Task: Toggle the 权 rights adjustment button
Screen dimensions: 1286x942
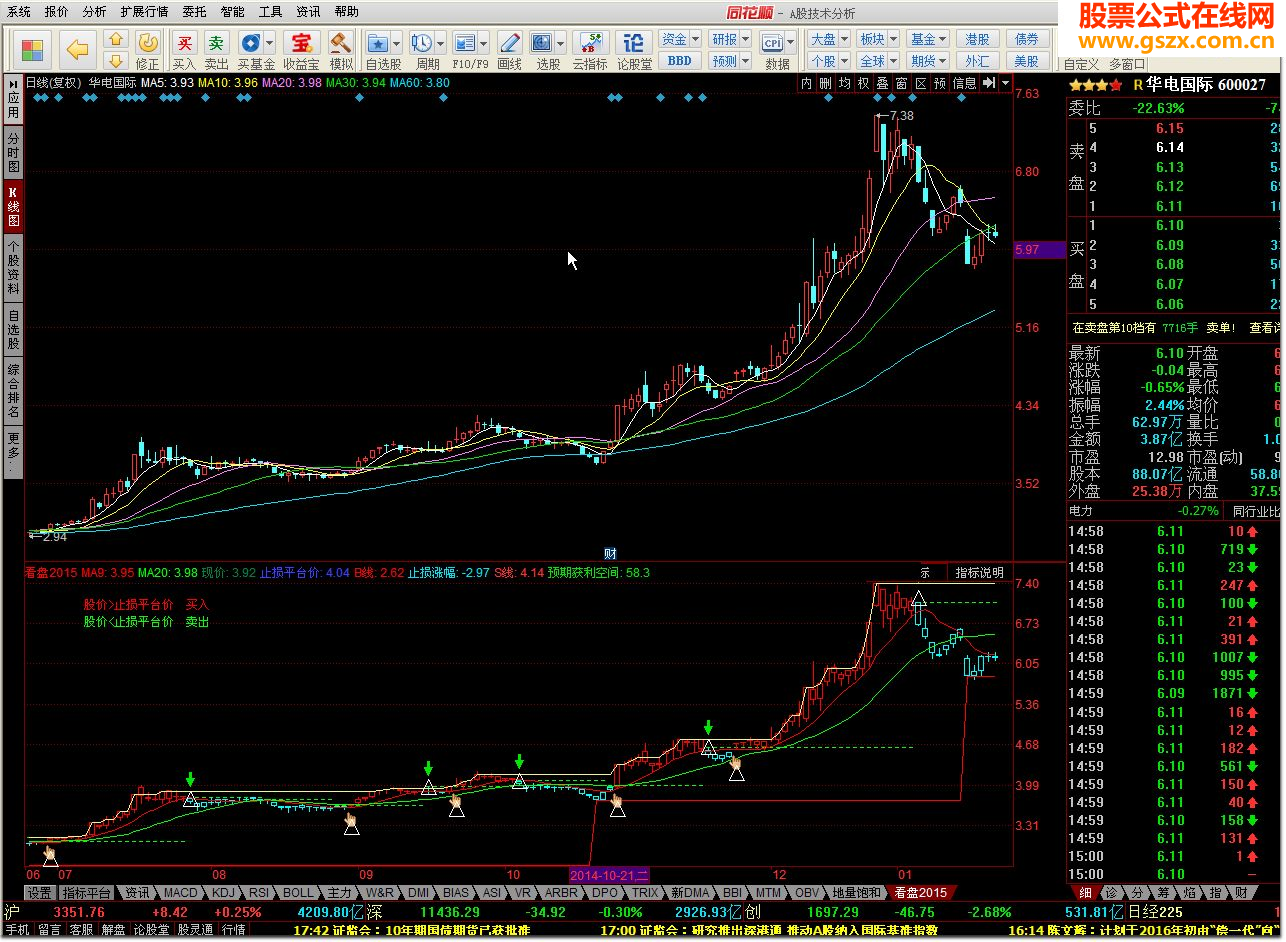Action: coord(863,84)
